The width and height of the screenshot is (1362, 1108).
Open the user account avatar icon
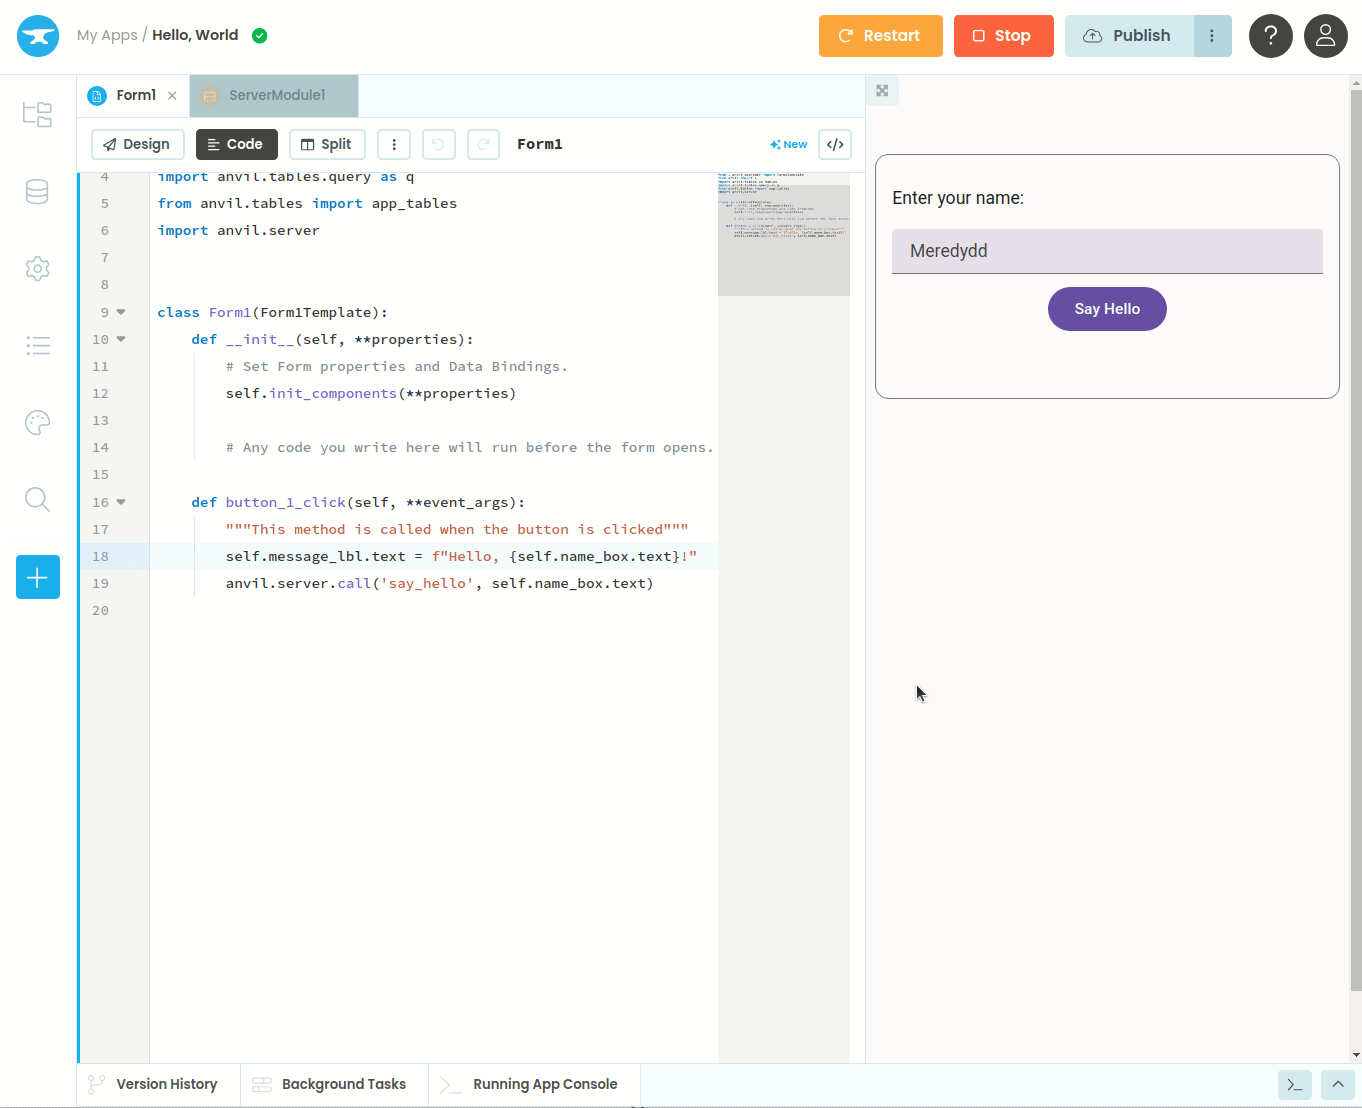[1325, 36]
